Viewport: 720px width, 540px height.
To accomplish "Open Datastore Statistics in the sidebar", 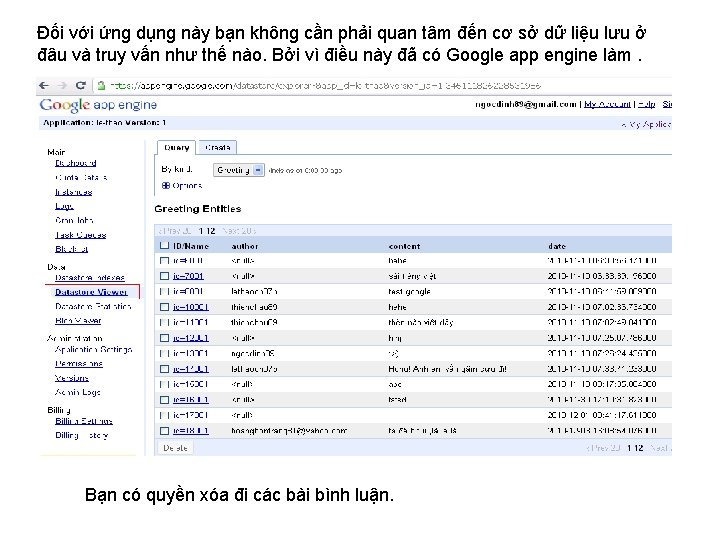I will click(x=93, y=306).
